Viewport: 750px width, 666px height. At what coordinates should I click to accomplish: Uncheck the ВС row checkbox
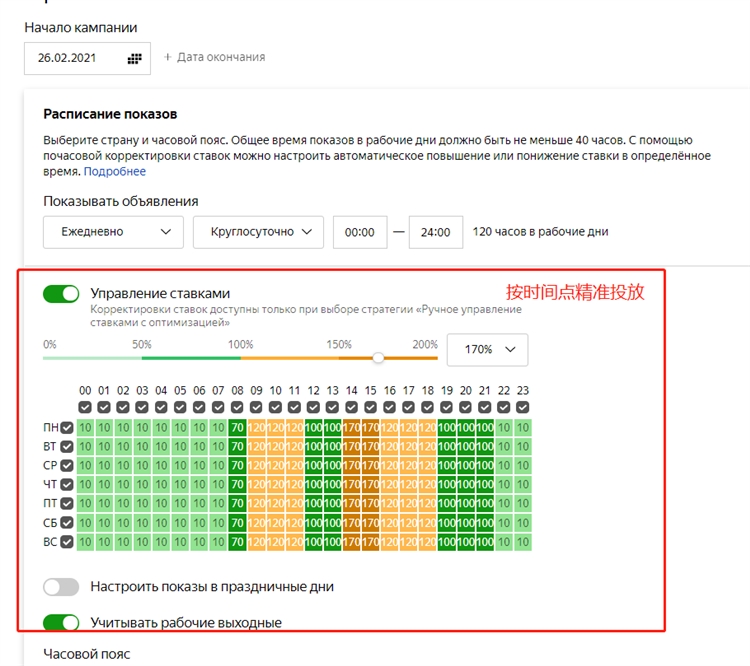[67, 542]
